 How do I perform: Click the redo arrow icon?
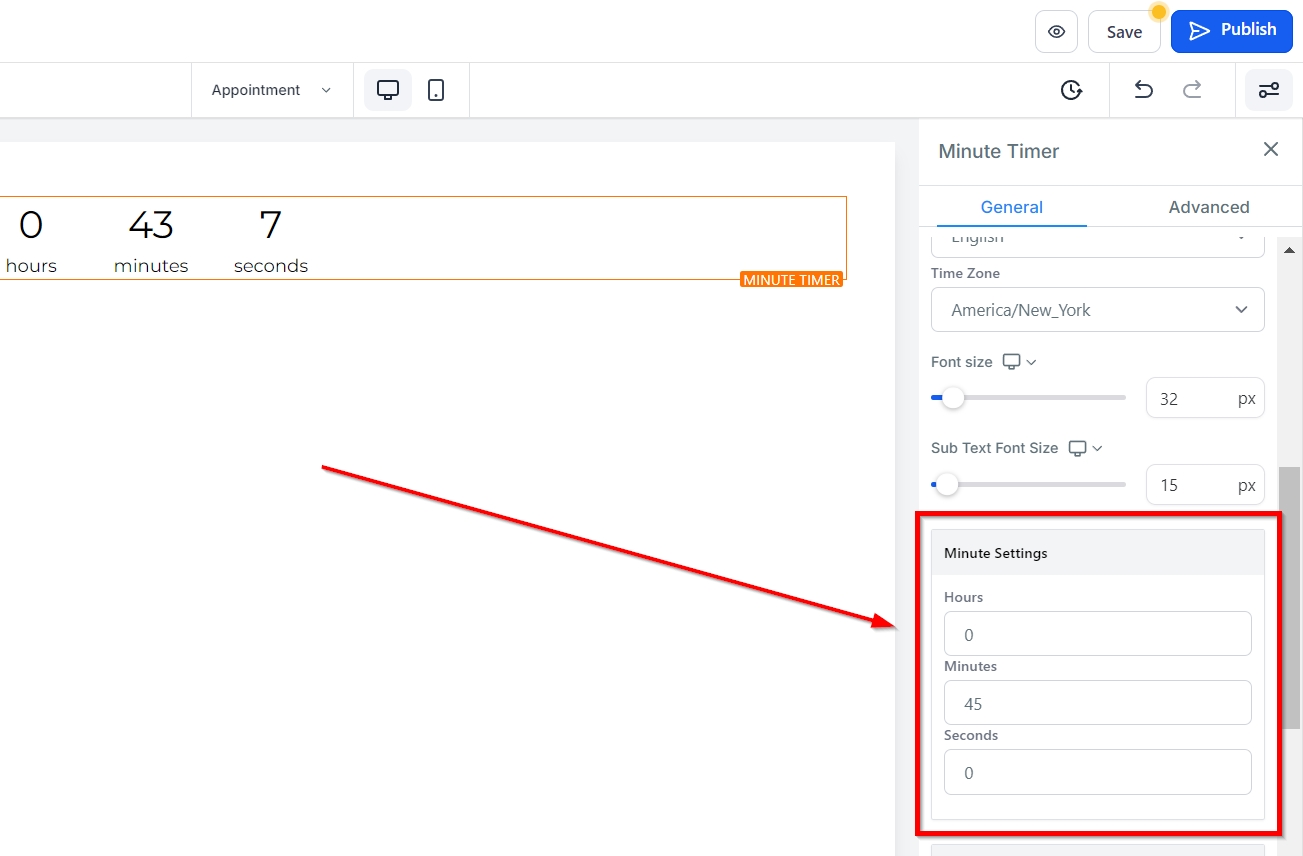coord(1192,90)
